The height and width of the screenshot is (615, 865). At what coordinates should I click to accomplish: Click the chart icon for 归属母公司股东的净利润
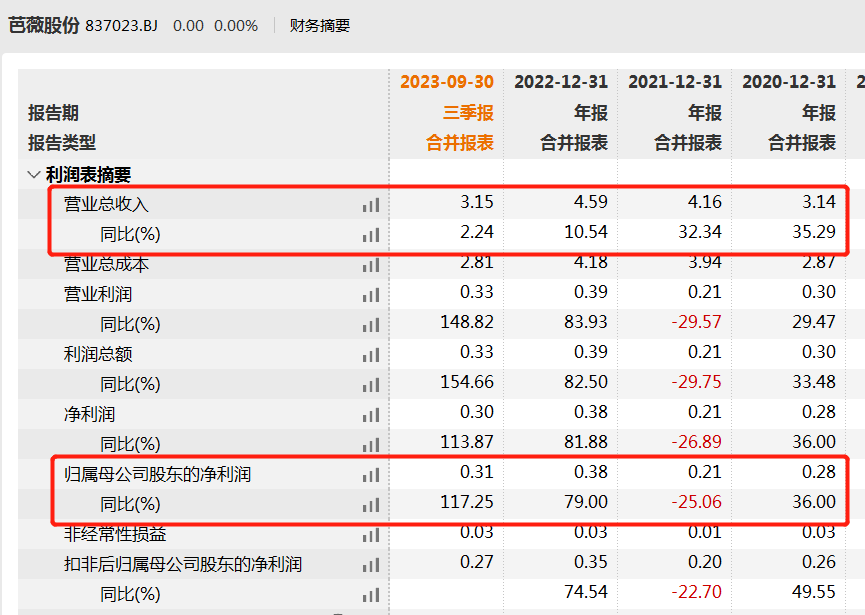click(x=371, y=475)
